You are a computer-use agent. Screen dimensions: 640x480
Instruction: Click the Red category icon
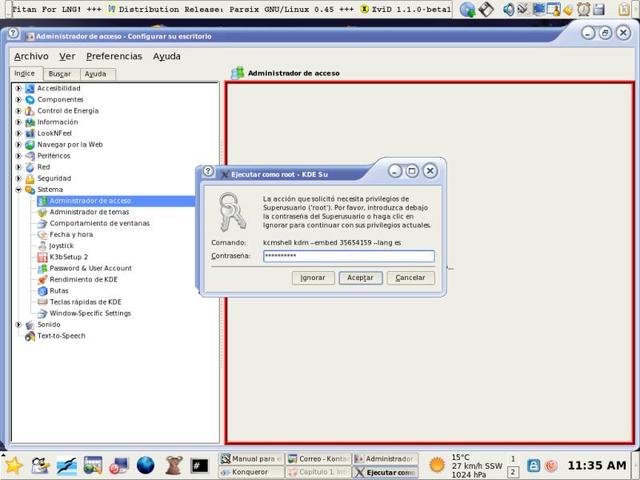30,167
